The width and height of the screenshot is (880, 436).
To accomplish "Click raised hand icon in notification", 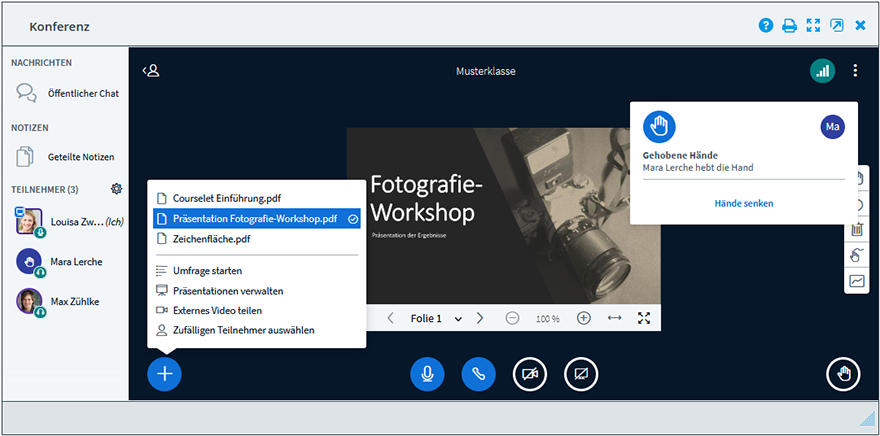I will [x=659, y=126].
